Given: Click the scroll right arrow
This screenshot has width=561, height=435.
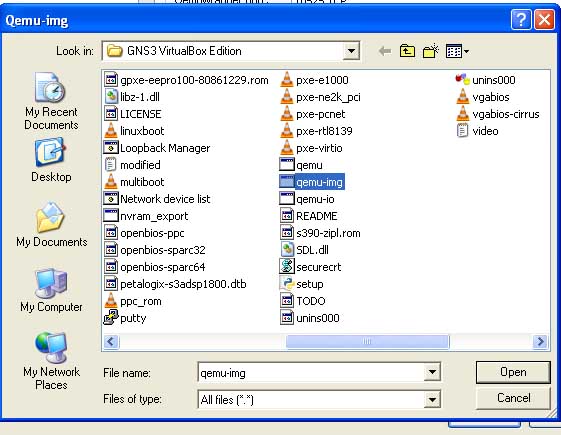Looking at the screenshot, I should (540, 342).
